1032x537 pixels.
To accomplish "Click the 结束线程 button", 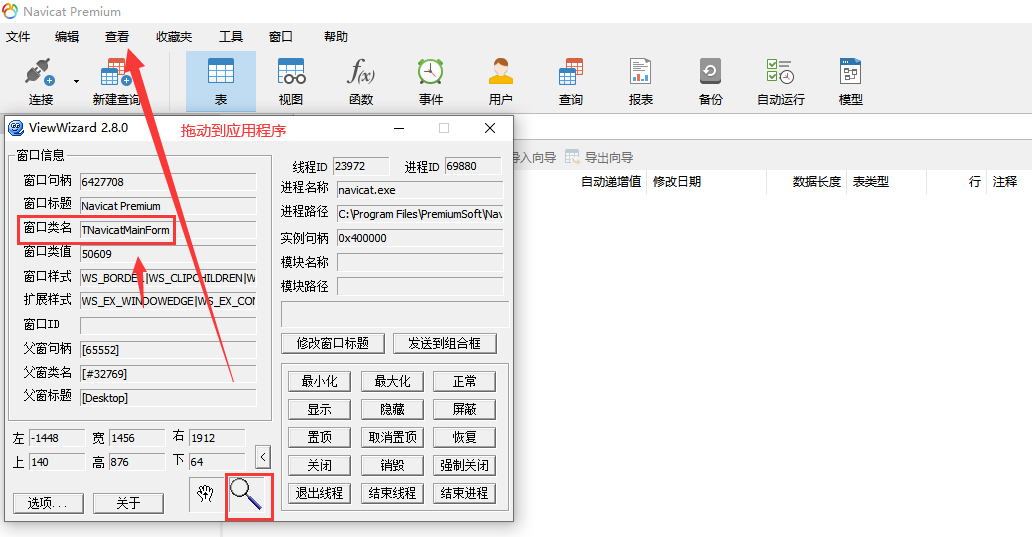I will click(x=392, y=493).
